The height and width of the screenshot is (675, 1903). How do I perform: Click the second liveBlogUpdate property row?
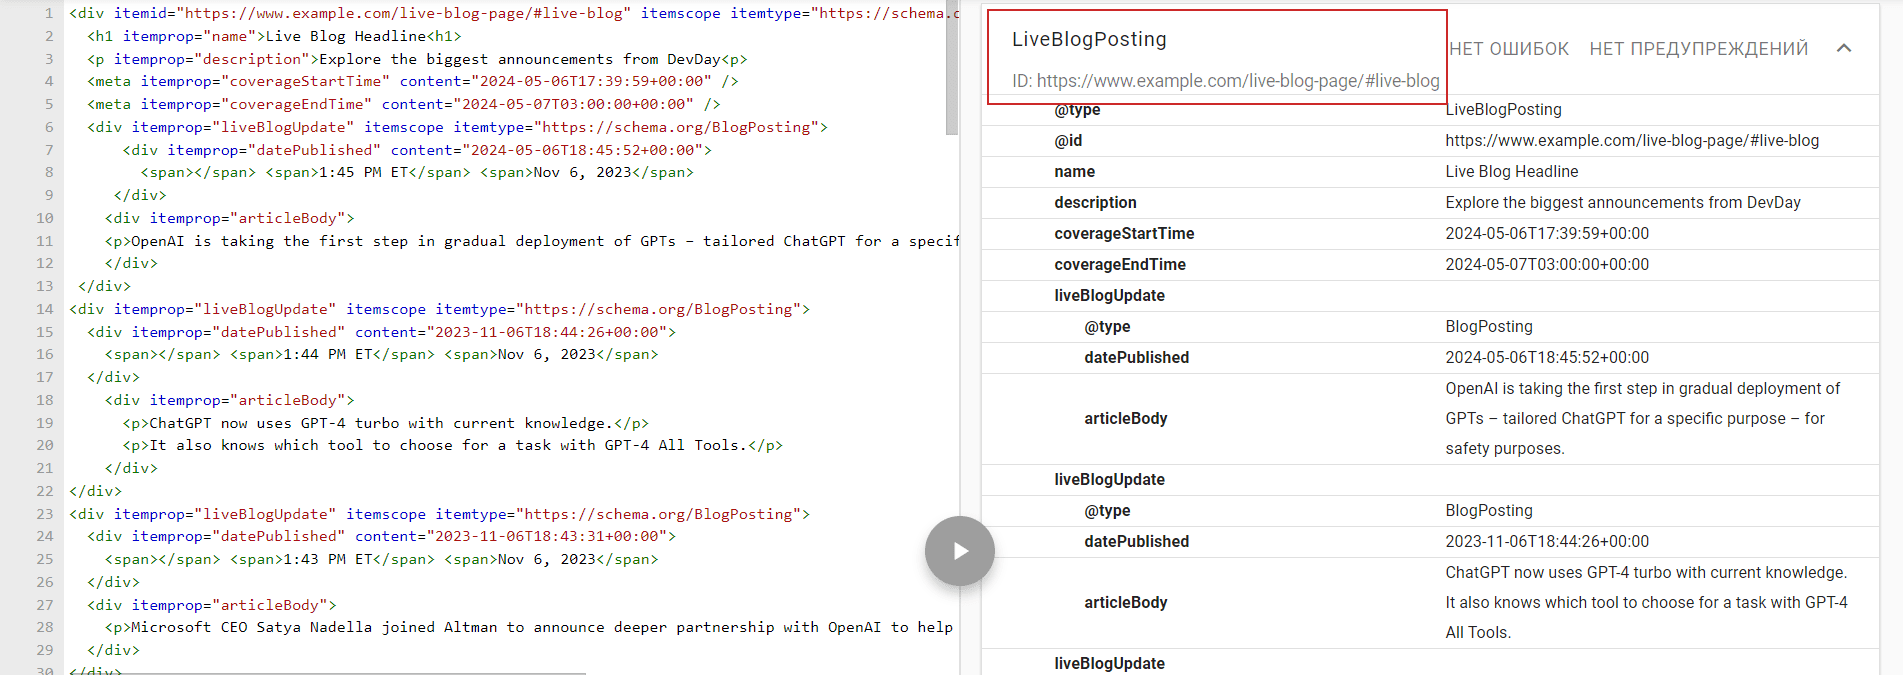point(1430,480)
